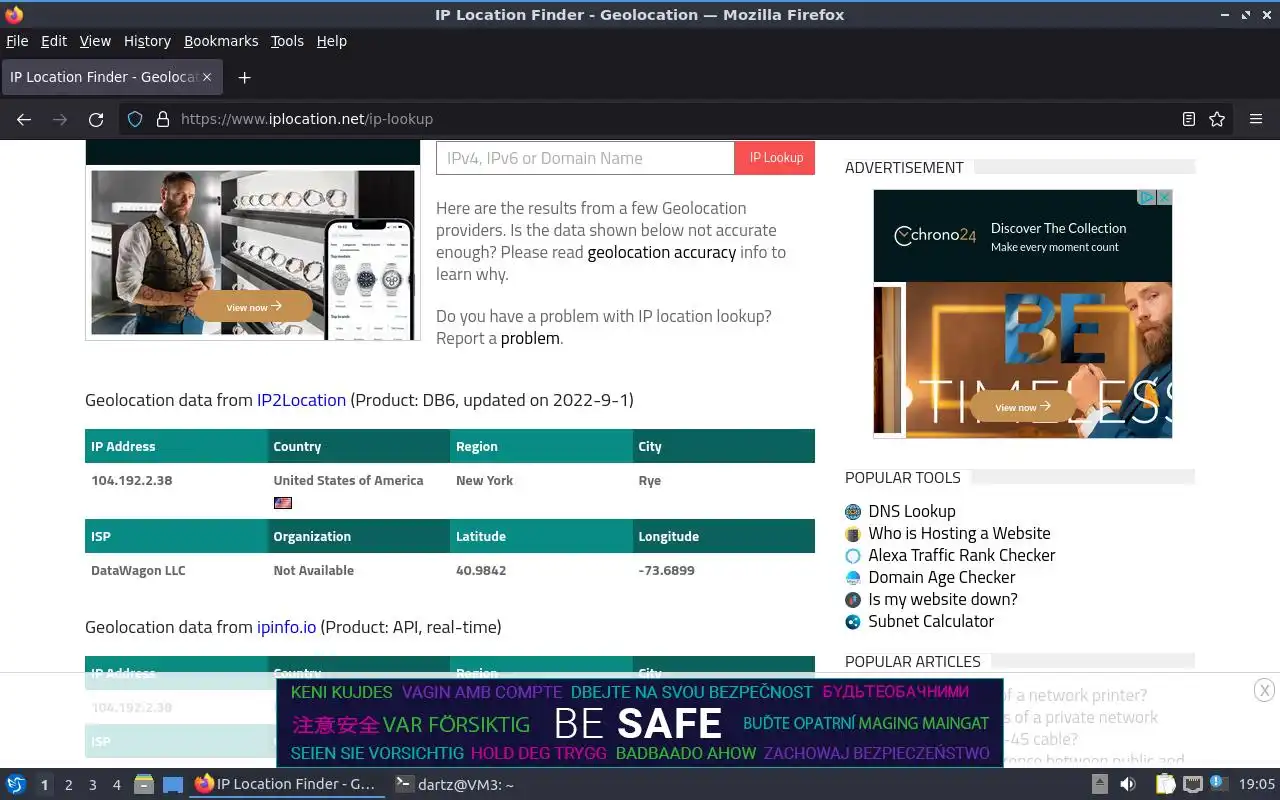Open Domain Age Checker link
Screen dimensions: 1280x800
(x=942, y=577)
